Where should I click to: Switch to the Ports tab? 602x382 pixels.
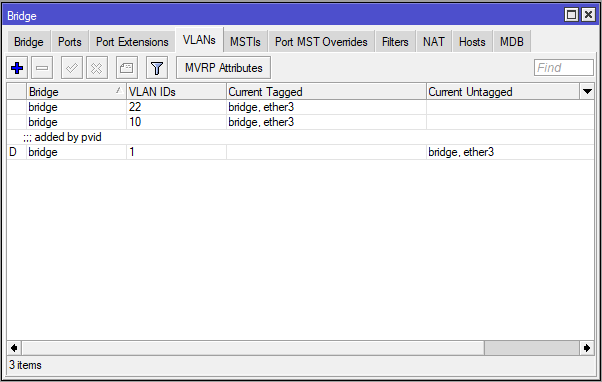tap(70, 41)
